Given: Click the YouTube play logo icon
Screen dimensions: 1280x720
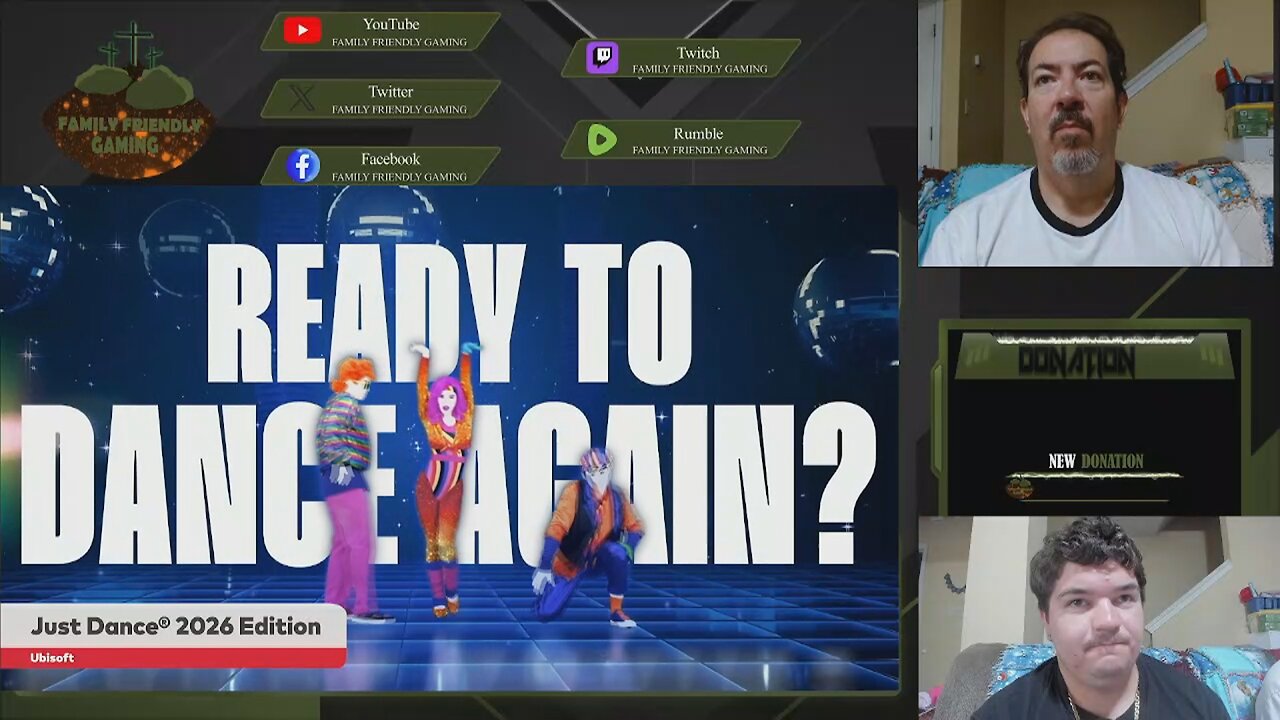Looking at the screenshot, I should (301, 31).
